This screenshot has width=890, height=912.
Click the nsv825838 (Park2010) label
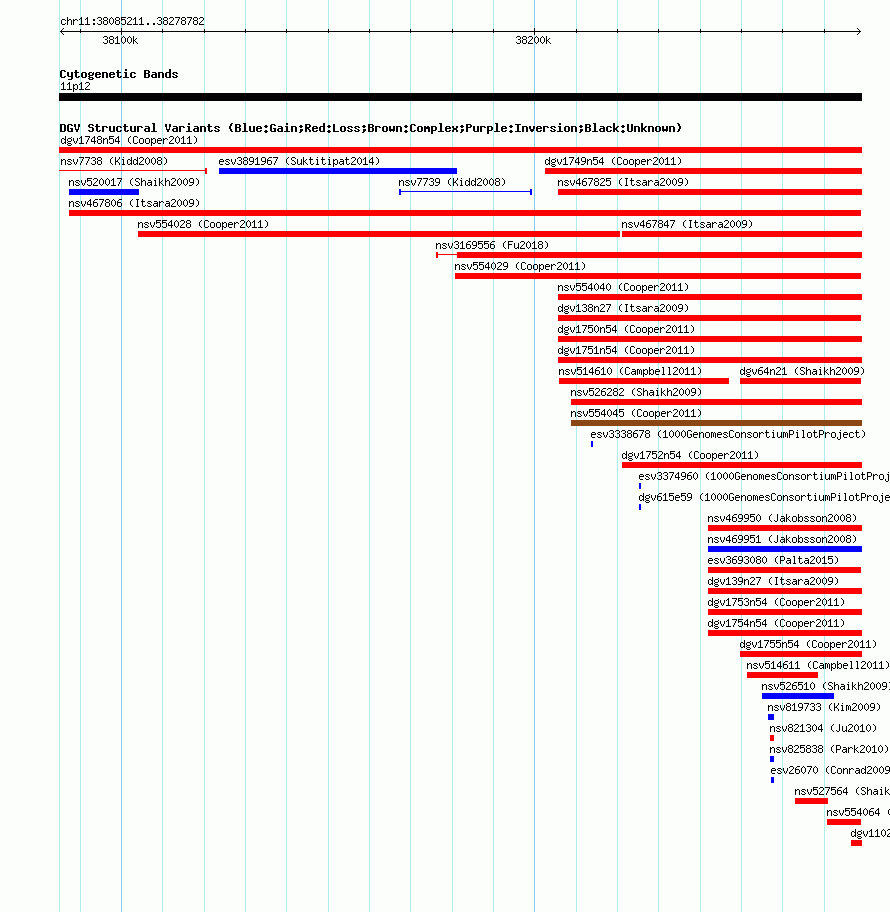[829, 749]
